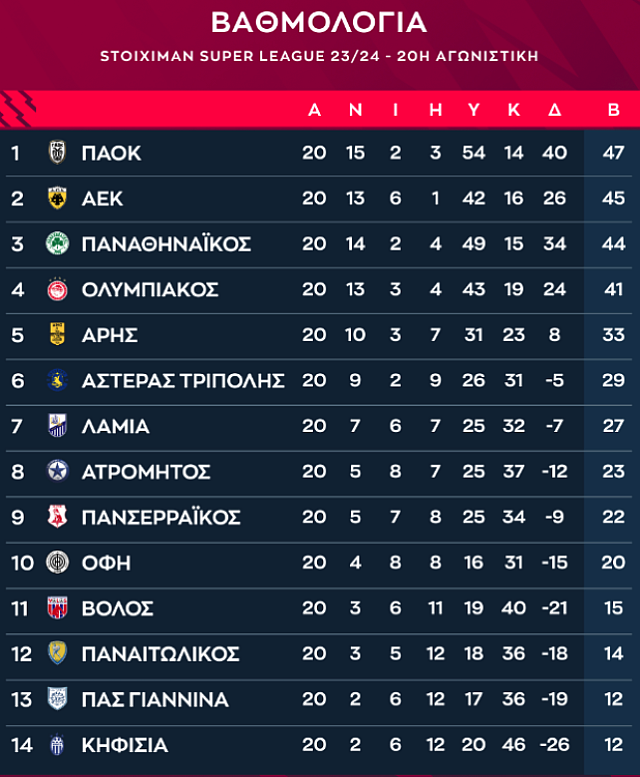Click the Ν wins column header
640x777 pixels.
(355, 110)
